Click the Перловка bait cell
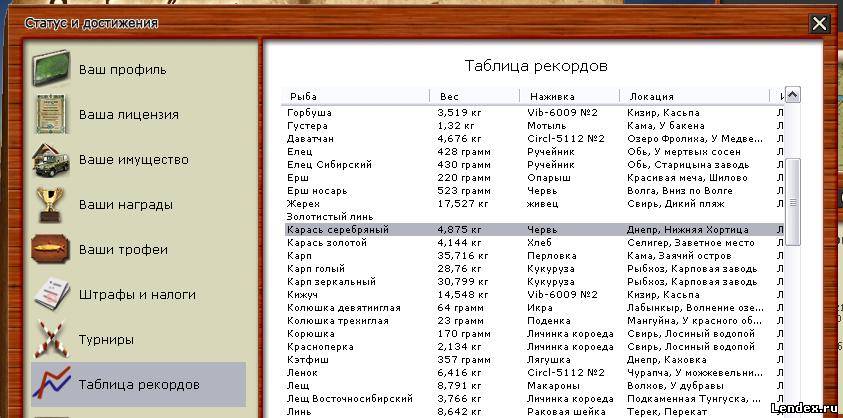The height and width of the screenshot is (418, 843). (552, 256)
